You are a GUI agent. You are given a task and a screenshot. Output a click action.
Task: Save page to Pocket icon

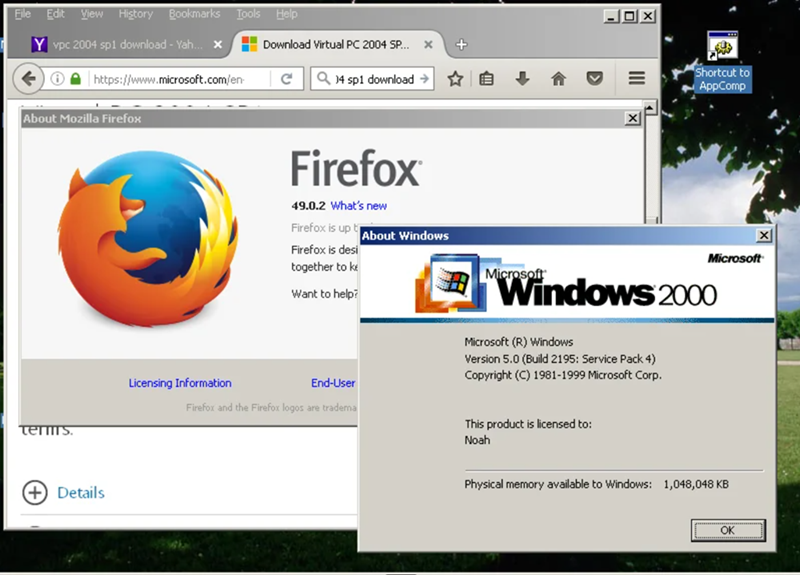pyautogui.click(x=594, y=79)
